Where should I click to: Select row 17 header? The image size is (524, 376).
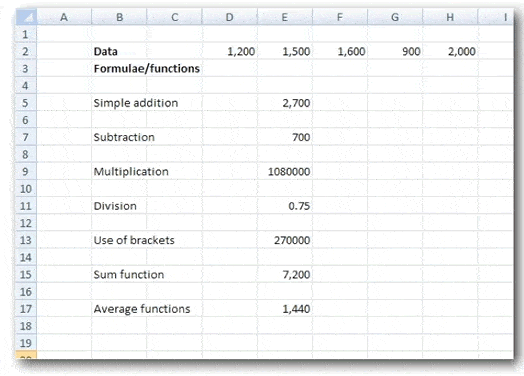pyautogui.click(x=26, y=309)
